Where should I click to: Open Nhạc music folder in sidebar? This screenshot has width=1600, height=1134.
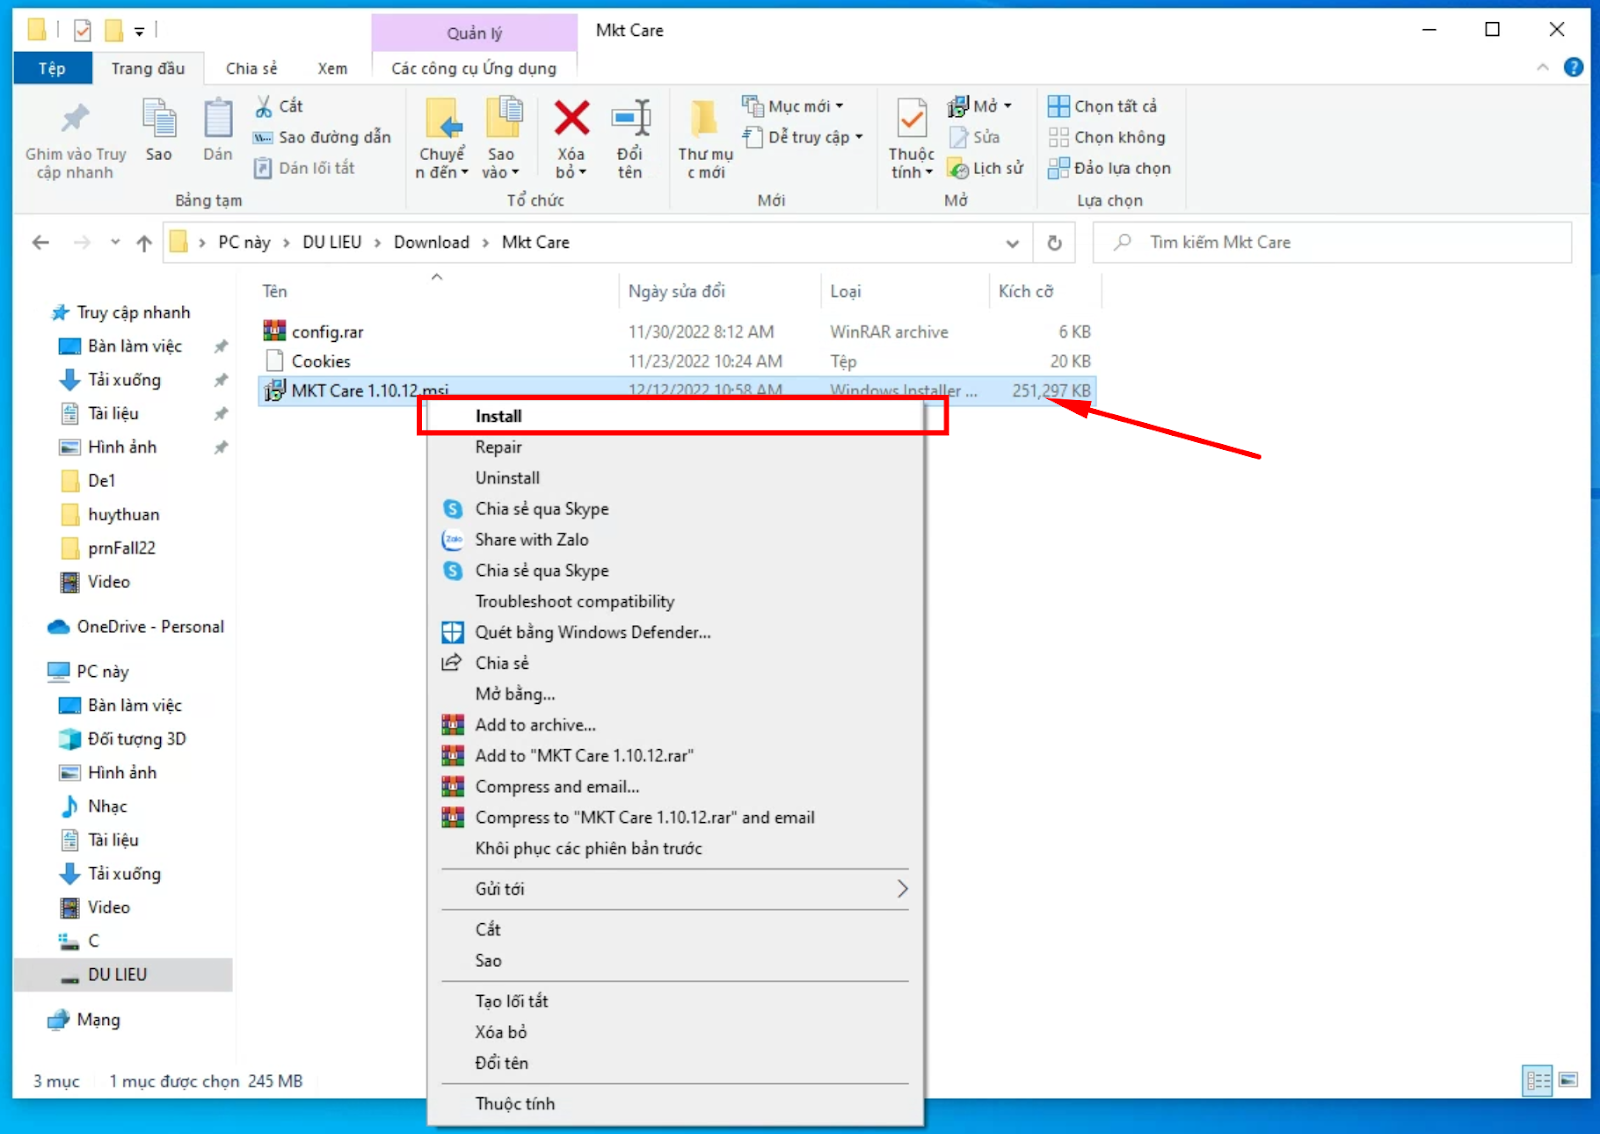pyautogui.click(x=107, y=806)
